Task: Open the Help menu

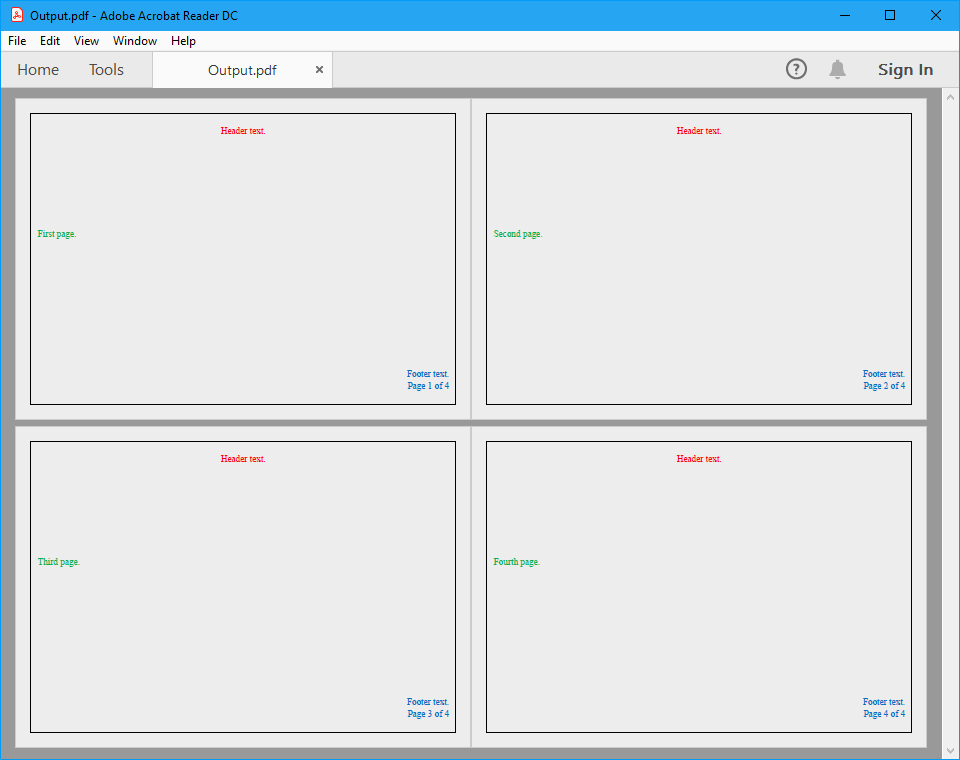Action: pyautogui.click(x=183, y=41)
